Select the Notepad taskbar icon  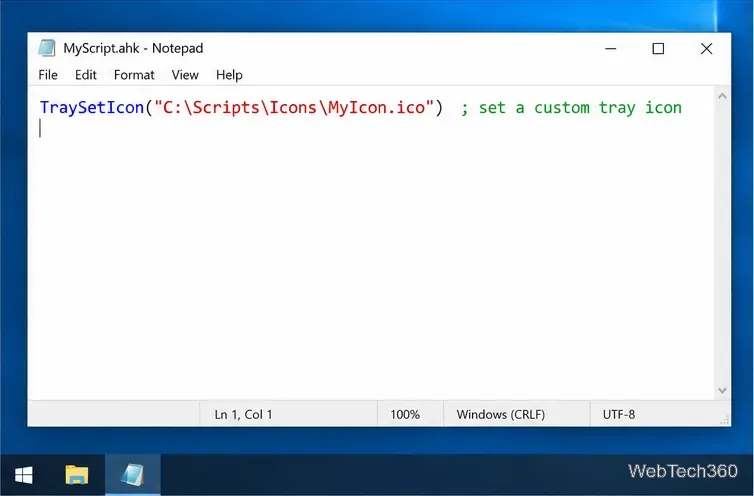133,475
